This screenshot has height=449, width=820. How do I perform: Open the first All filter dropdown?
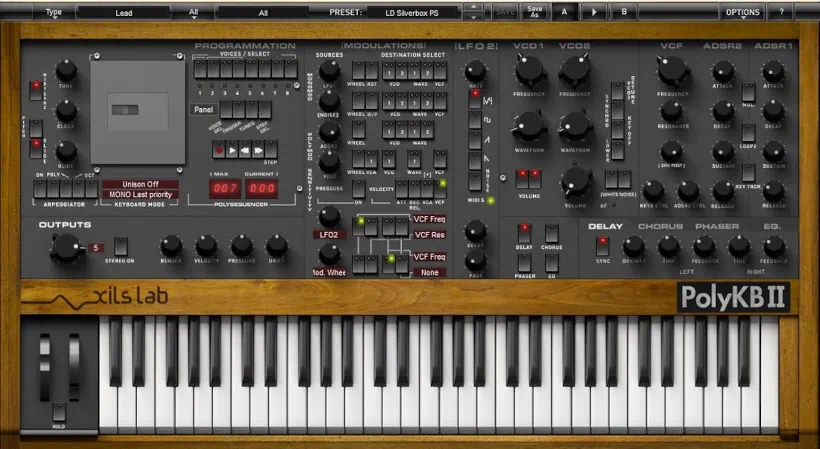[x=193, y=12]
